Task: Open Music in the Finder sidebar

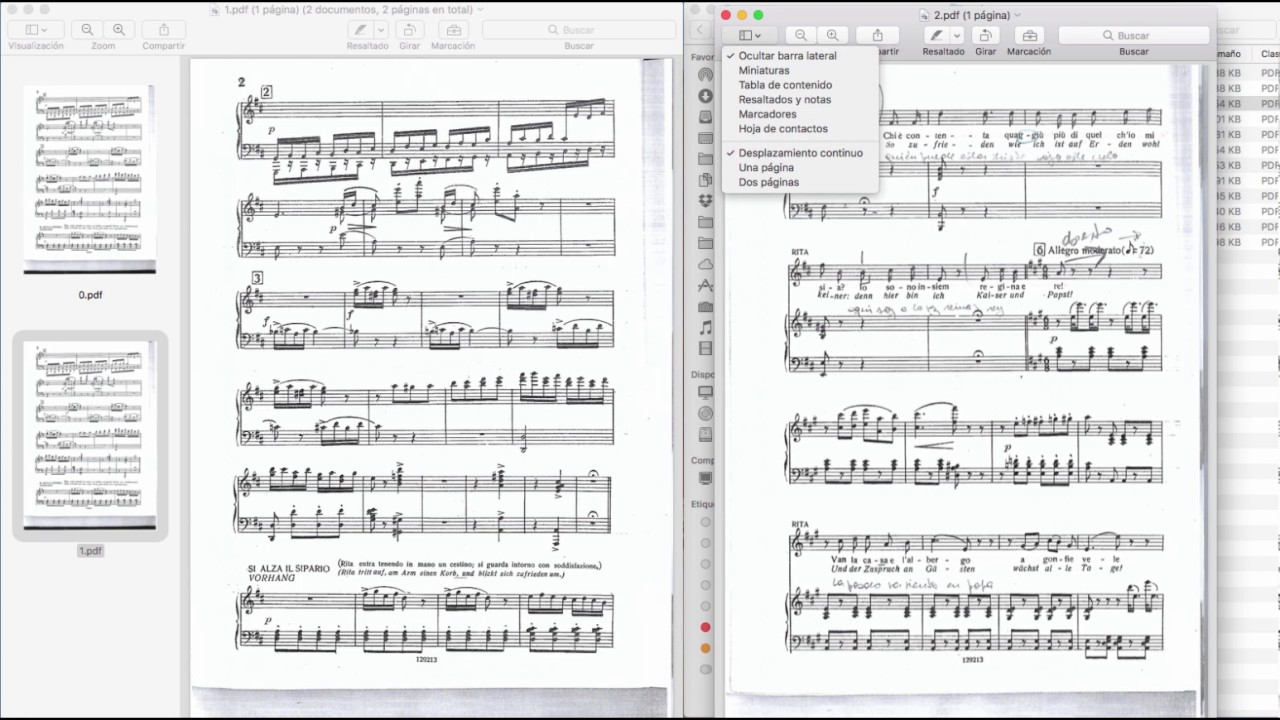Action: [x=706, y=327]
